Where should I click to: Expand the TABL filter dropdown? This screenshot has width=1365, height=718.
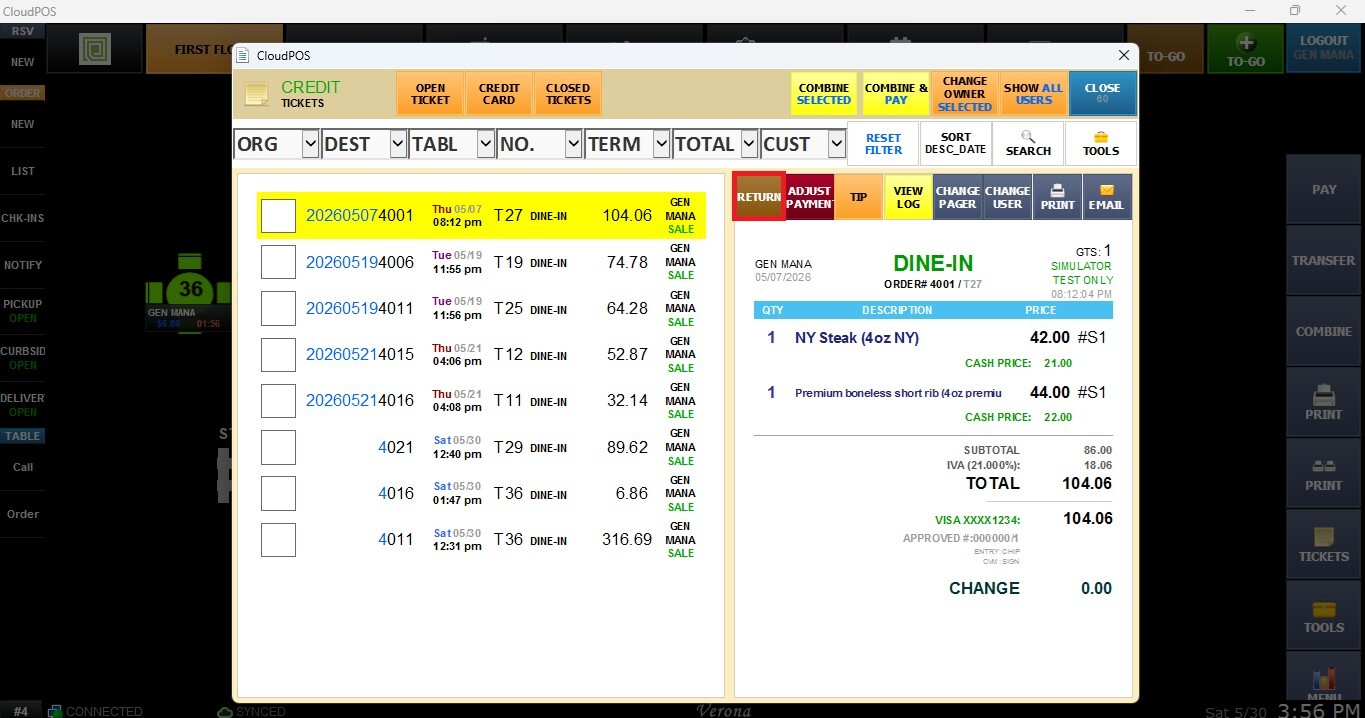pos(485,144)
